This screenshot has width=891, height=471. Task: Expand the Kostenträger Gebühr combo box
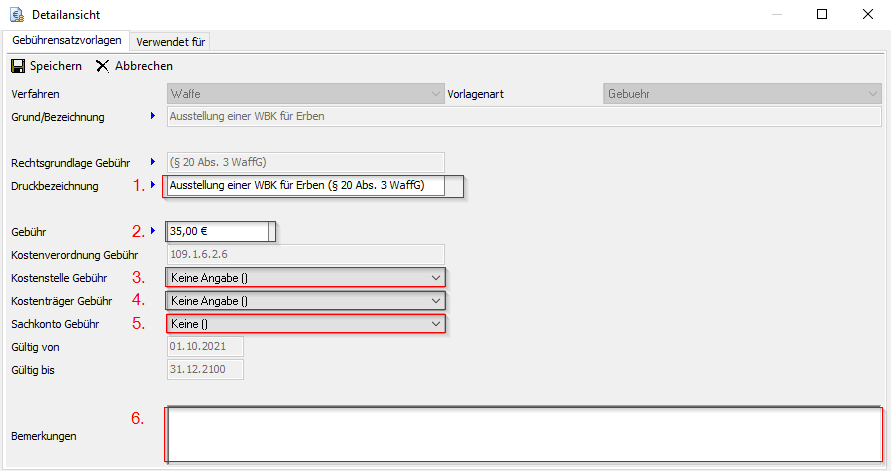click(x=434, y=300)
